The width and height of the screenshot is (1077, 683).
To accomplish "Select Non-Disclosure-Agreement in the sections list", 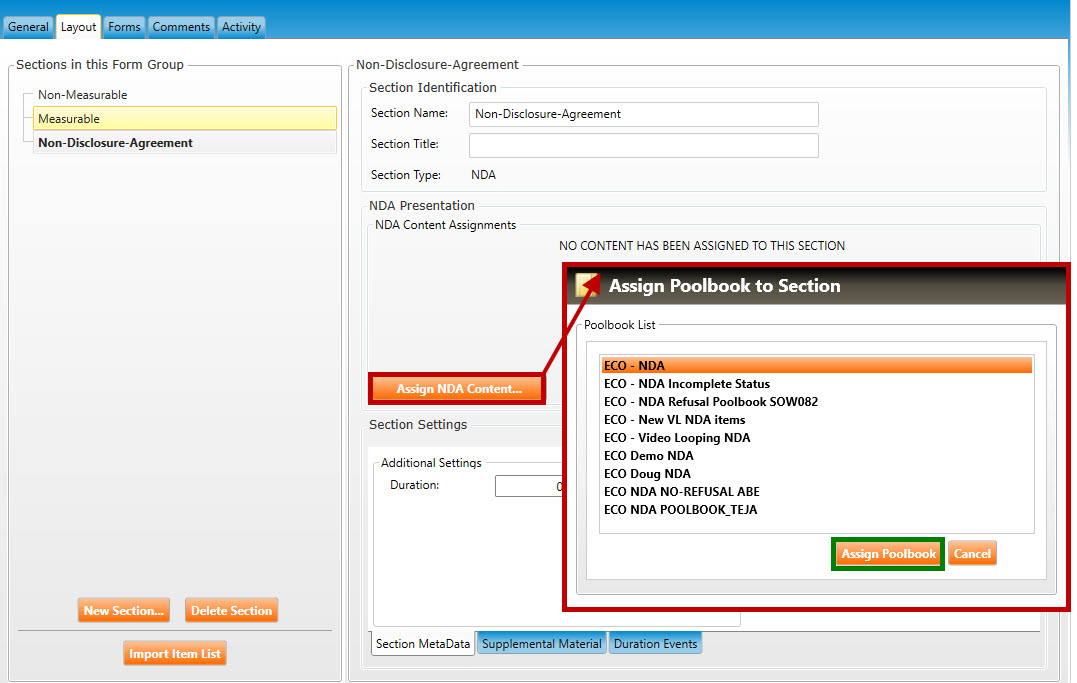I will [x=115, y=143].
